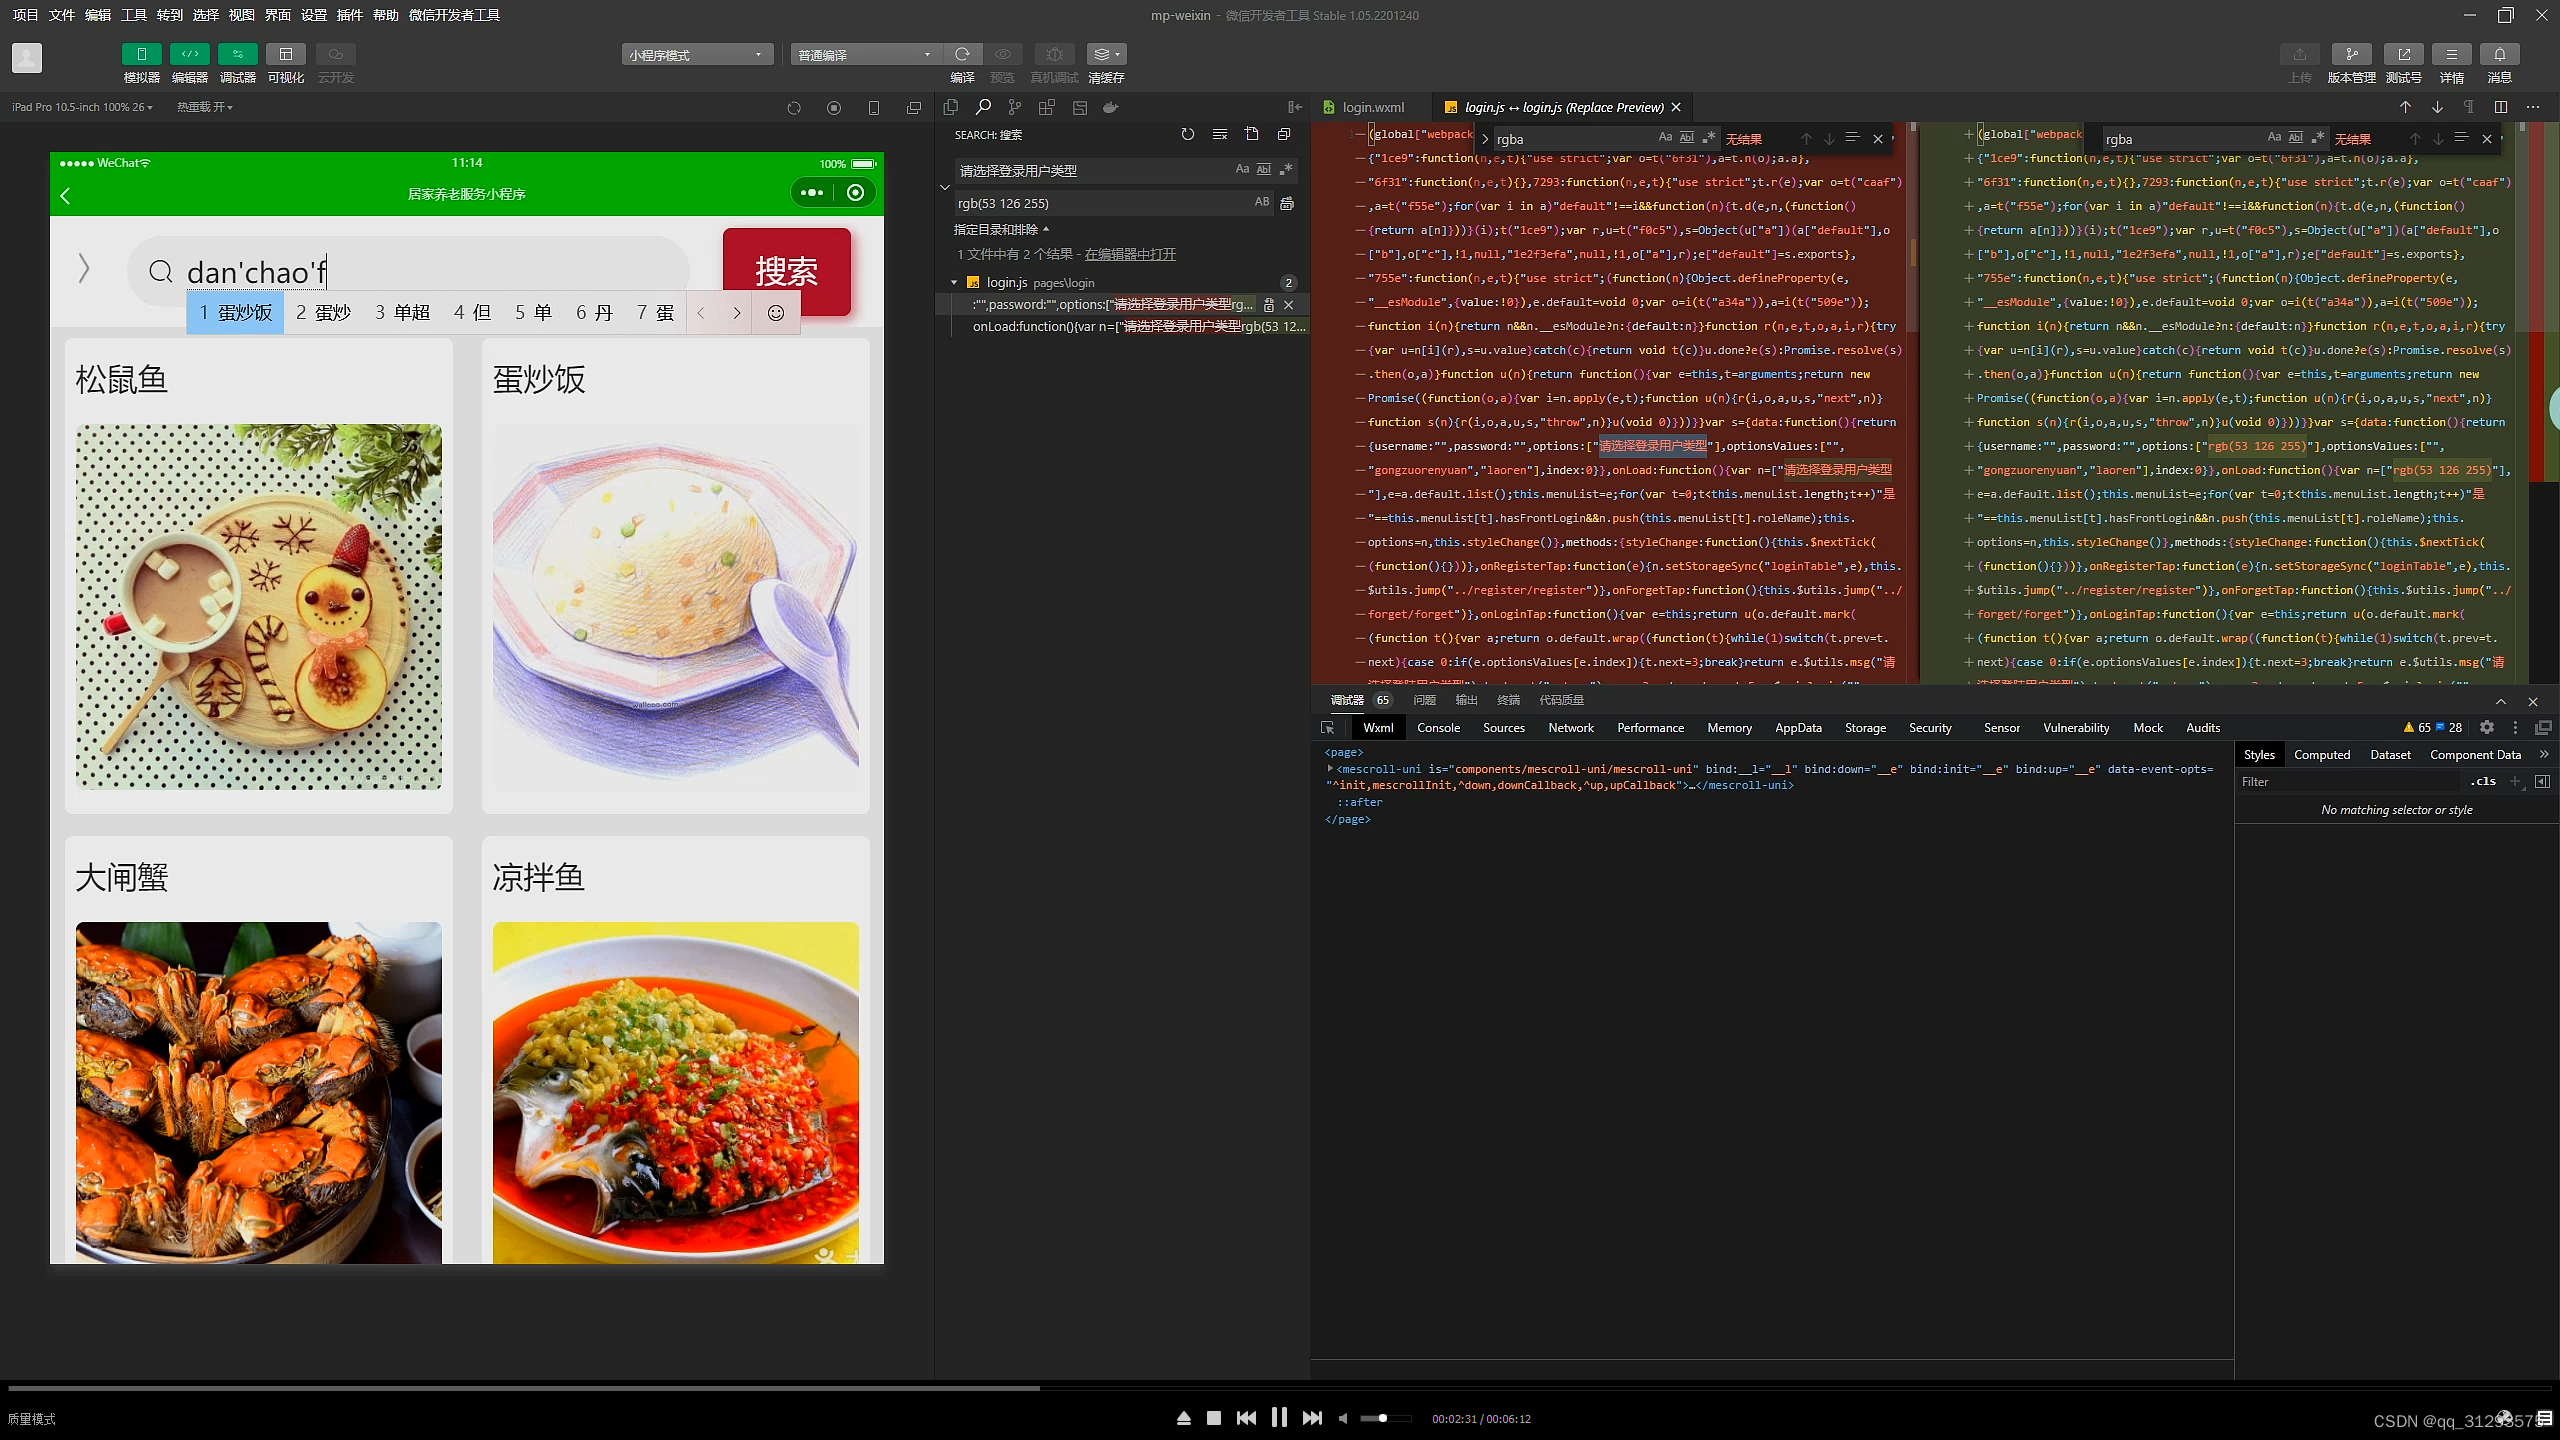This screenshot has height=1440, width=2560.
Task: Click the element inspector icon in debugger
Action: click(x=1328, y=728)
